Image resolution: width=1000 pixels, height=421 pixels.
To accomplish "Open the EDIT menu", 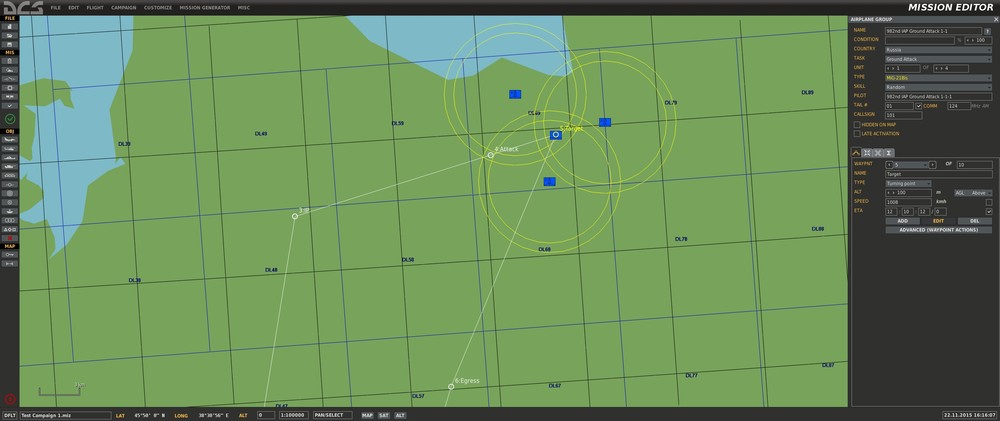I will [74, 8].
